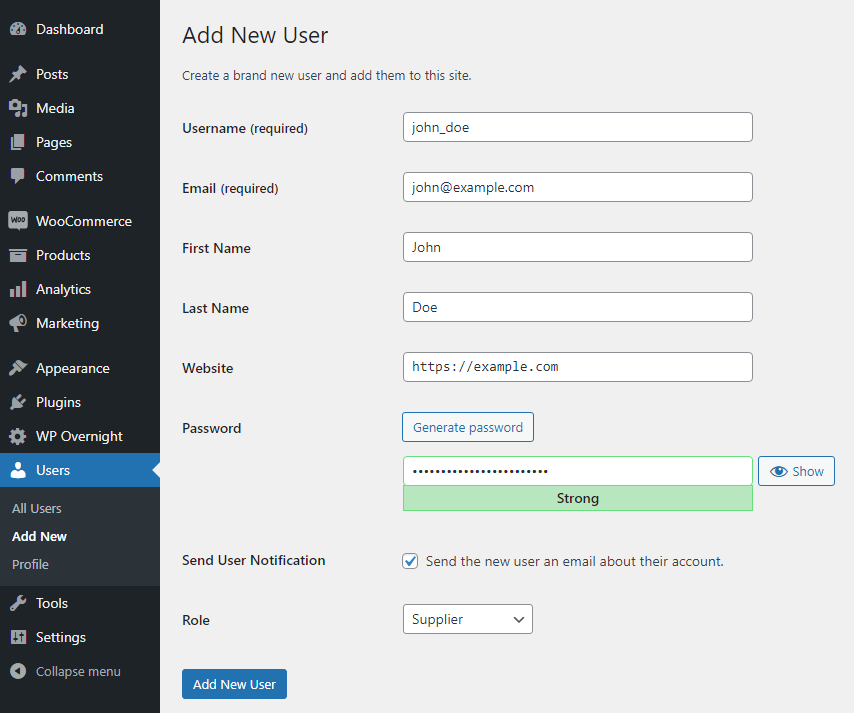The height and width of the screenshot is (713, 854).
Task: Click the Email (required) label
Action: pyautogui.click(x=230, y=188)
